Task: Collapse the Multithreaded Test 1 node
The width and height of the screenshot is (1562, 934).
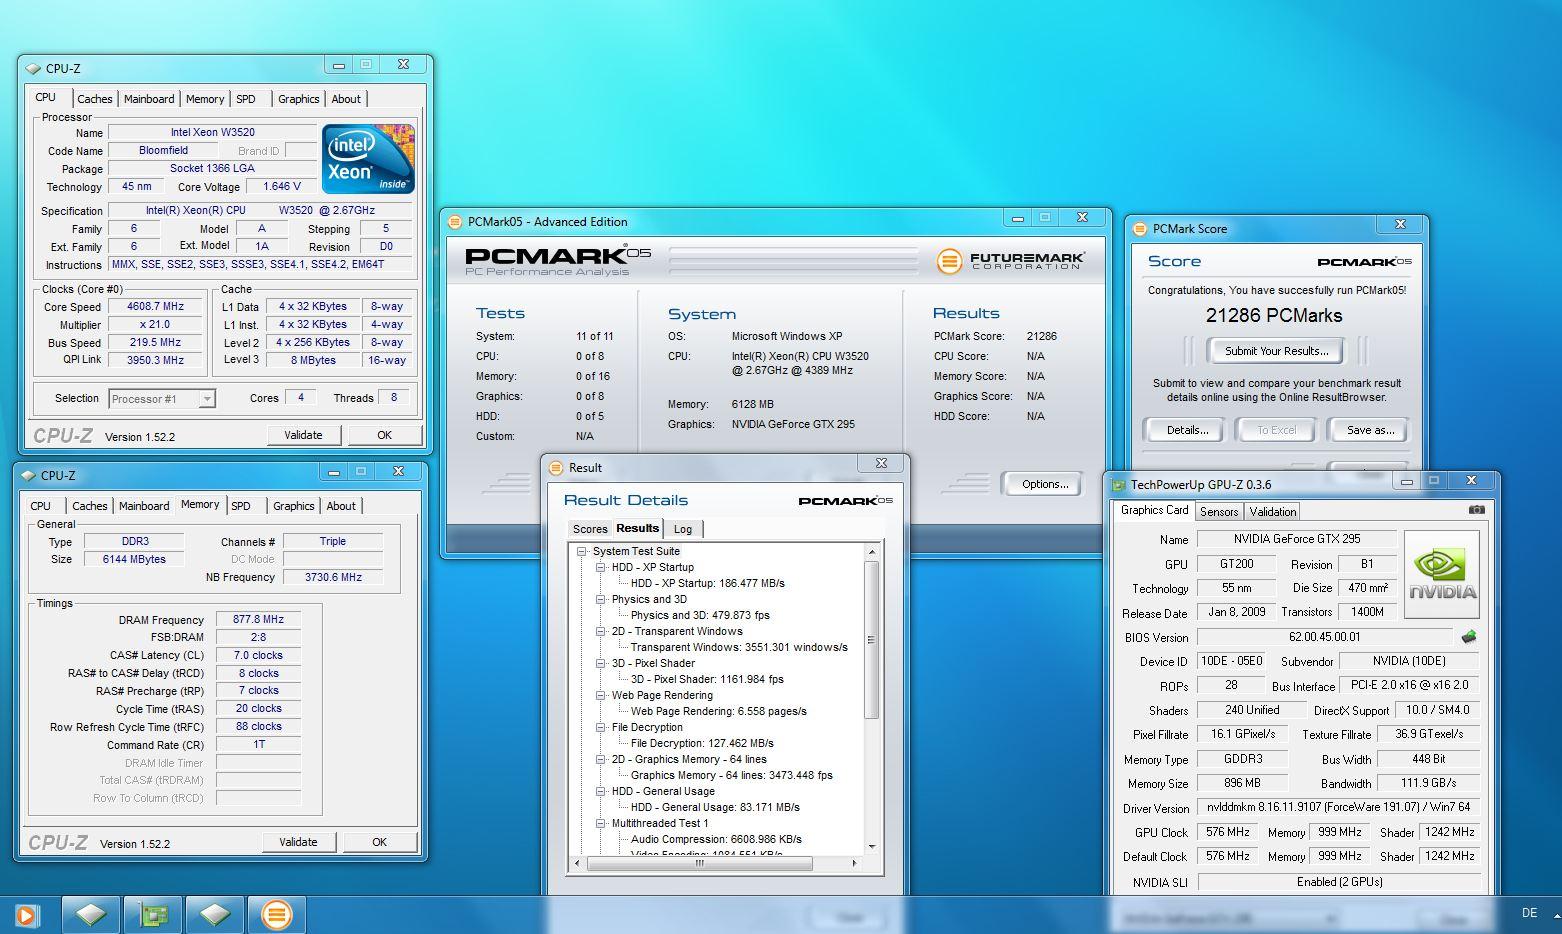Action: point(601,823)
